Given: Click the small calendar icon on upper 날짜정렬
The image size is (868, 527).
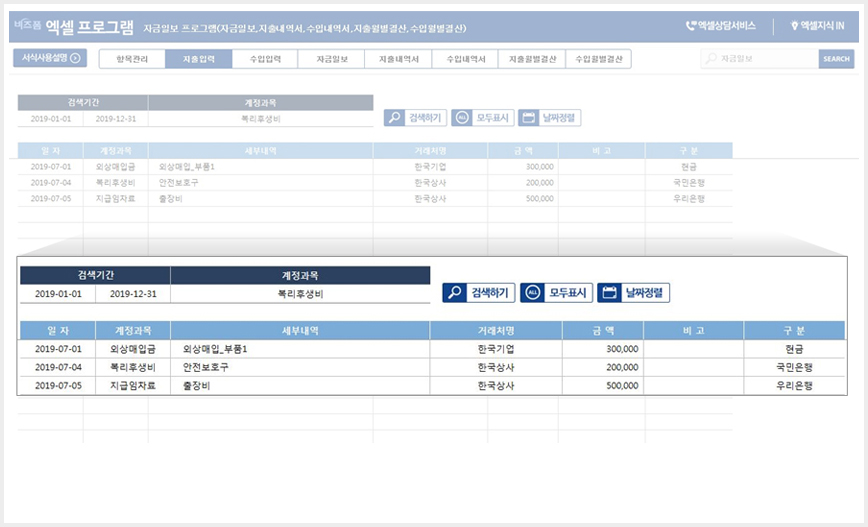Looking at the screenshot, I should [x=529, y=117].
